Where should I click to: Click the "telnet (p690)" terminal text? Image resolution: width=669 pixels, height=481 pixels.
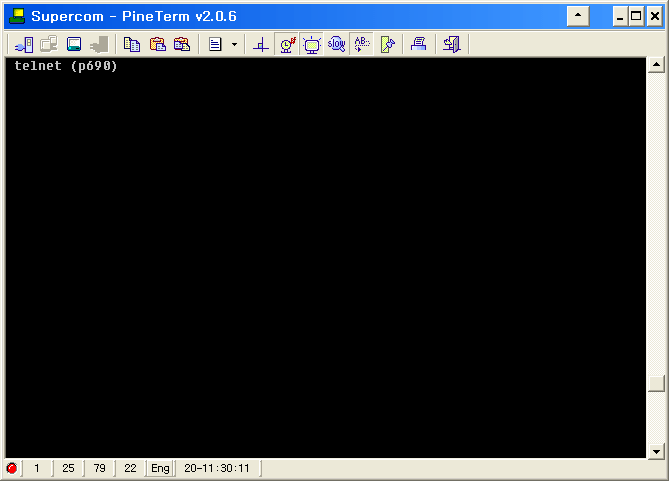click(66, 66)
